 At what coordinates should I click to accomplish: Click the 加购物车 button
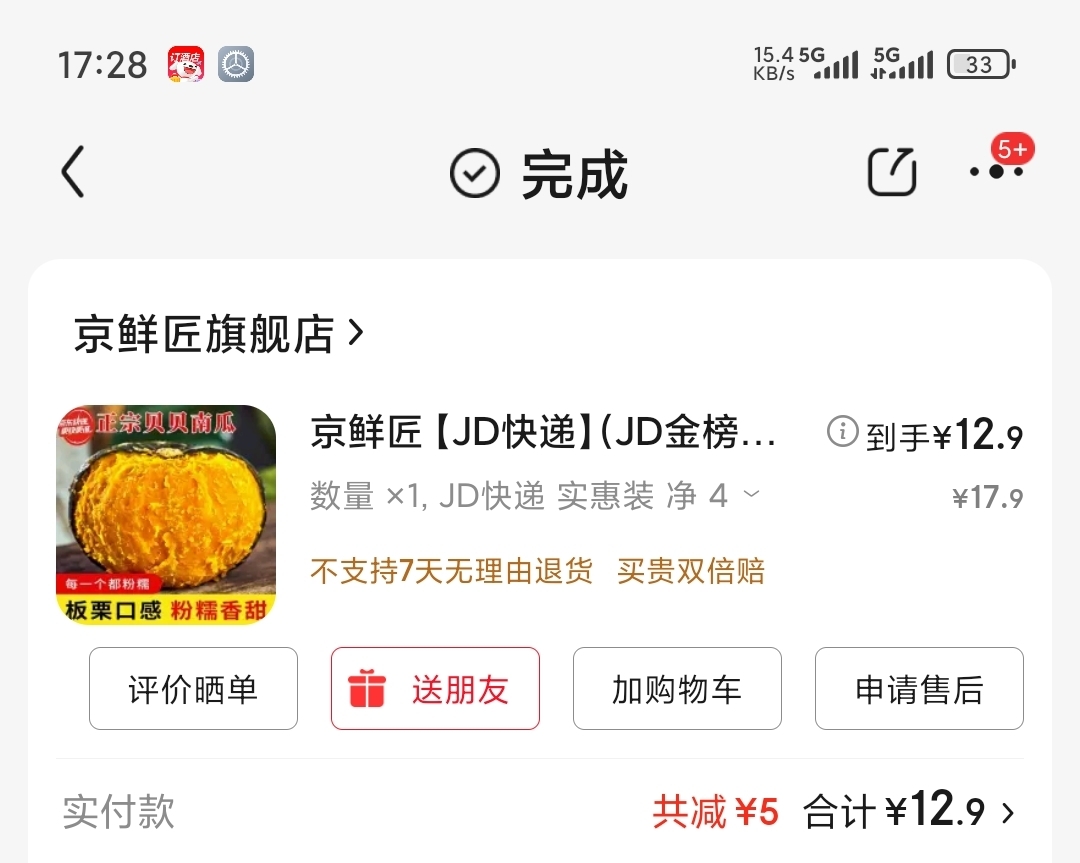[x=677, y=688]
